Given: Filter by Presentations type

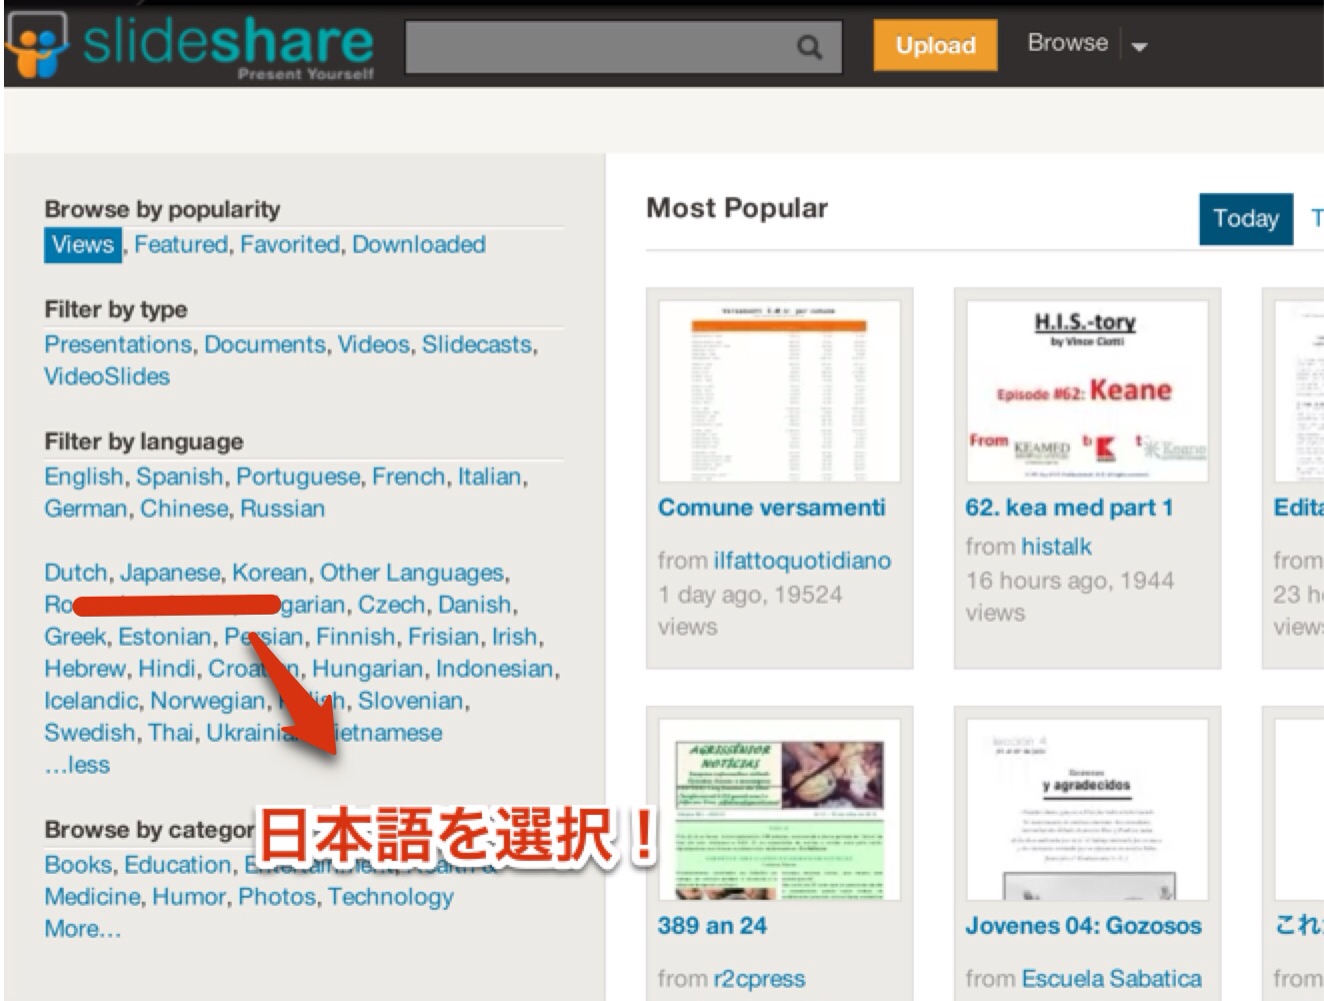Looking at the screenshot, I should point(118,344).
